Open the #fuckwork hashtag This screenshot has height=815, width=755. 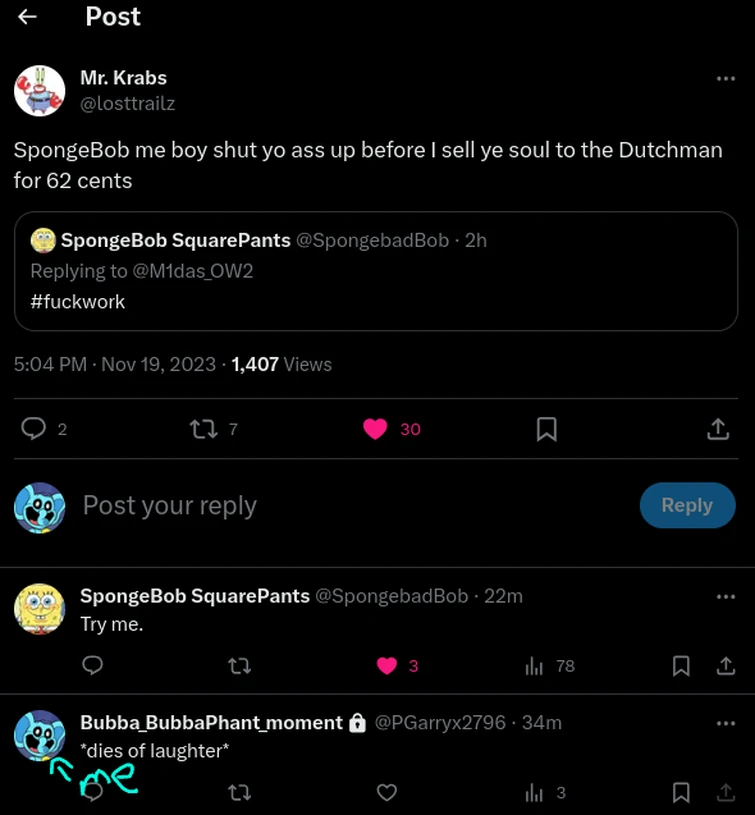click(78, 301)
